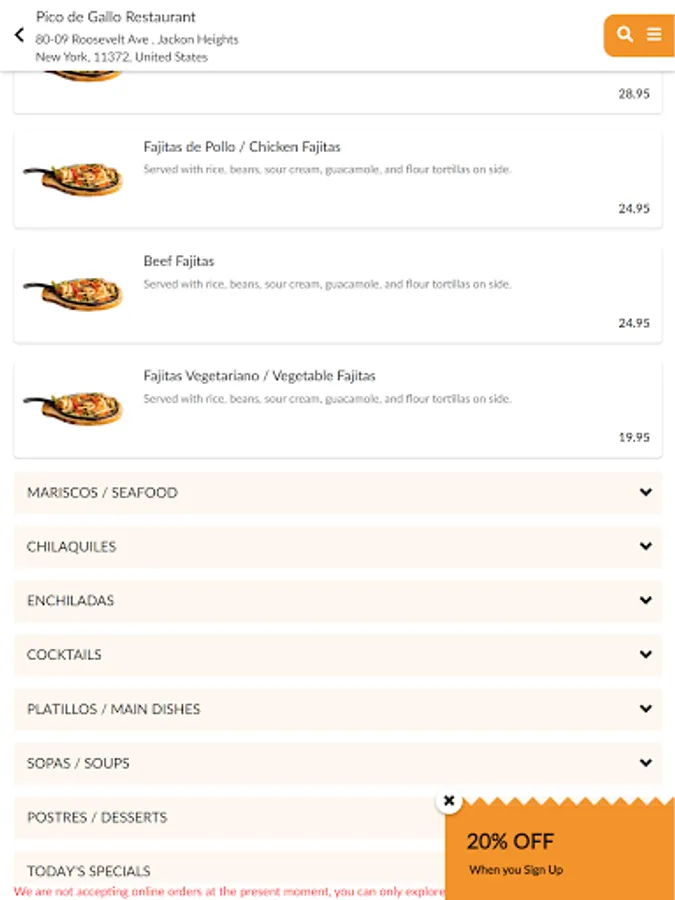Click the Pico de Gallo Restaurant name
Image resolution: width=675 pixels, height=900 pixels.
[x=116, y=17]
